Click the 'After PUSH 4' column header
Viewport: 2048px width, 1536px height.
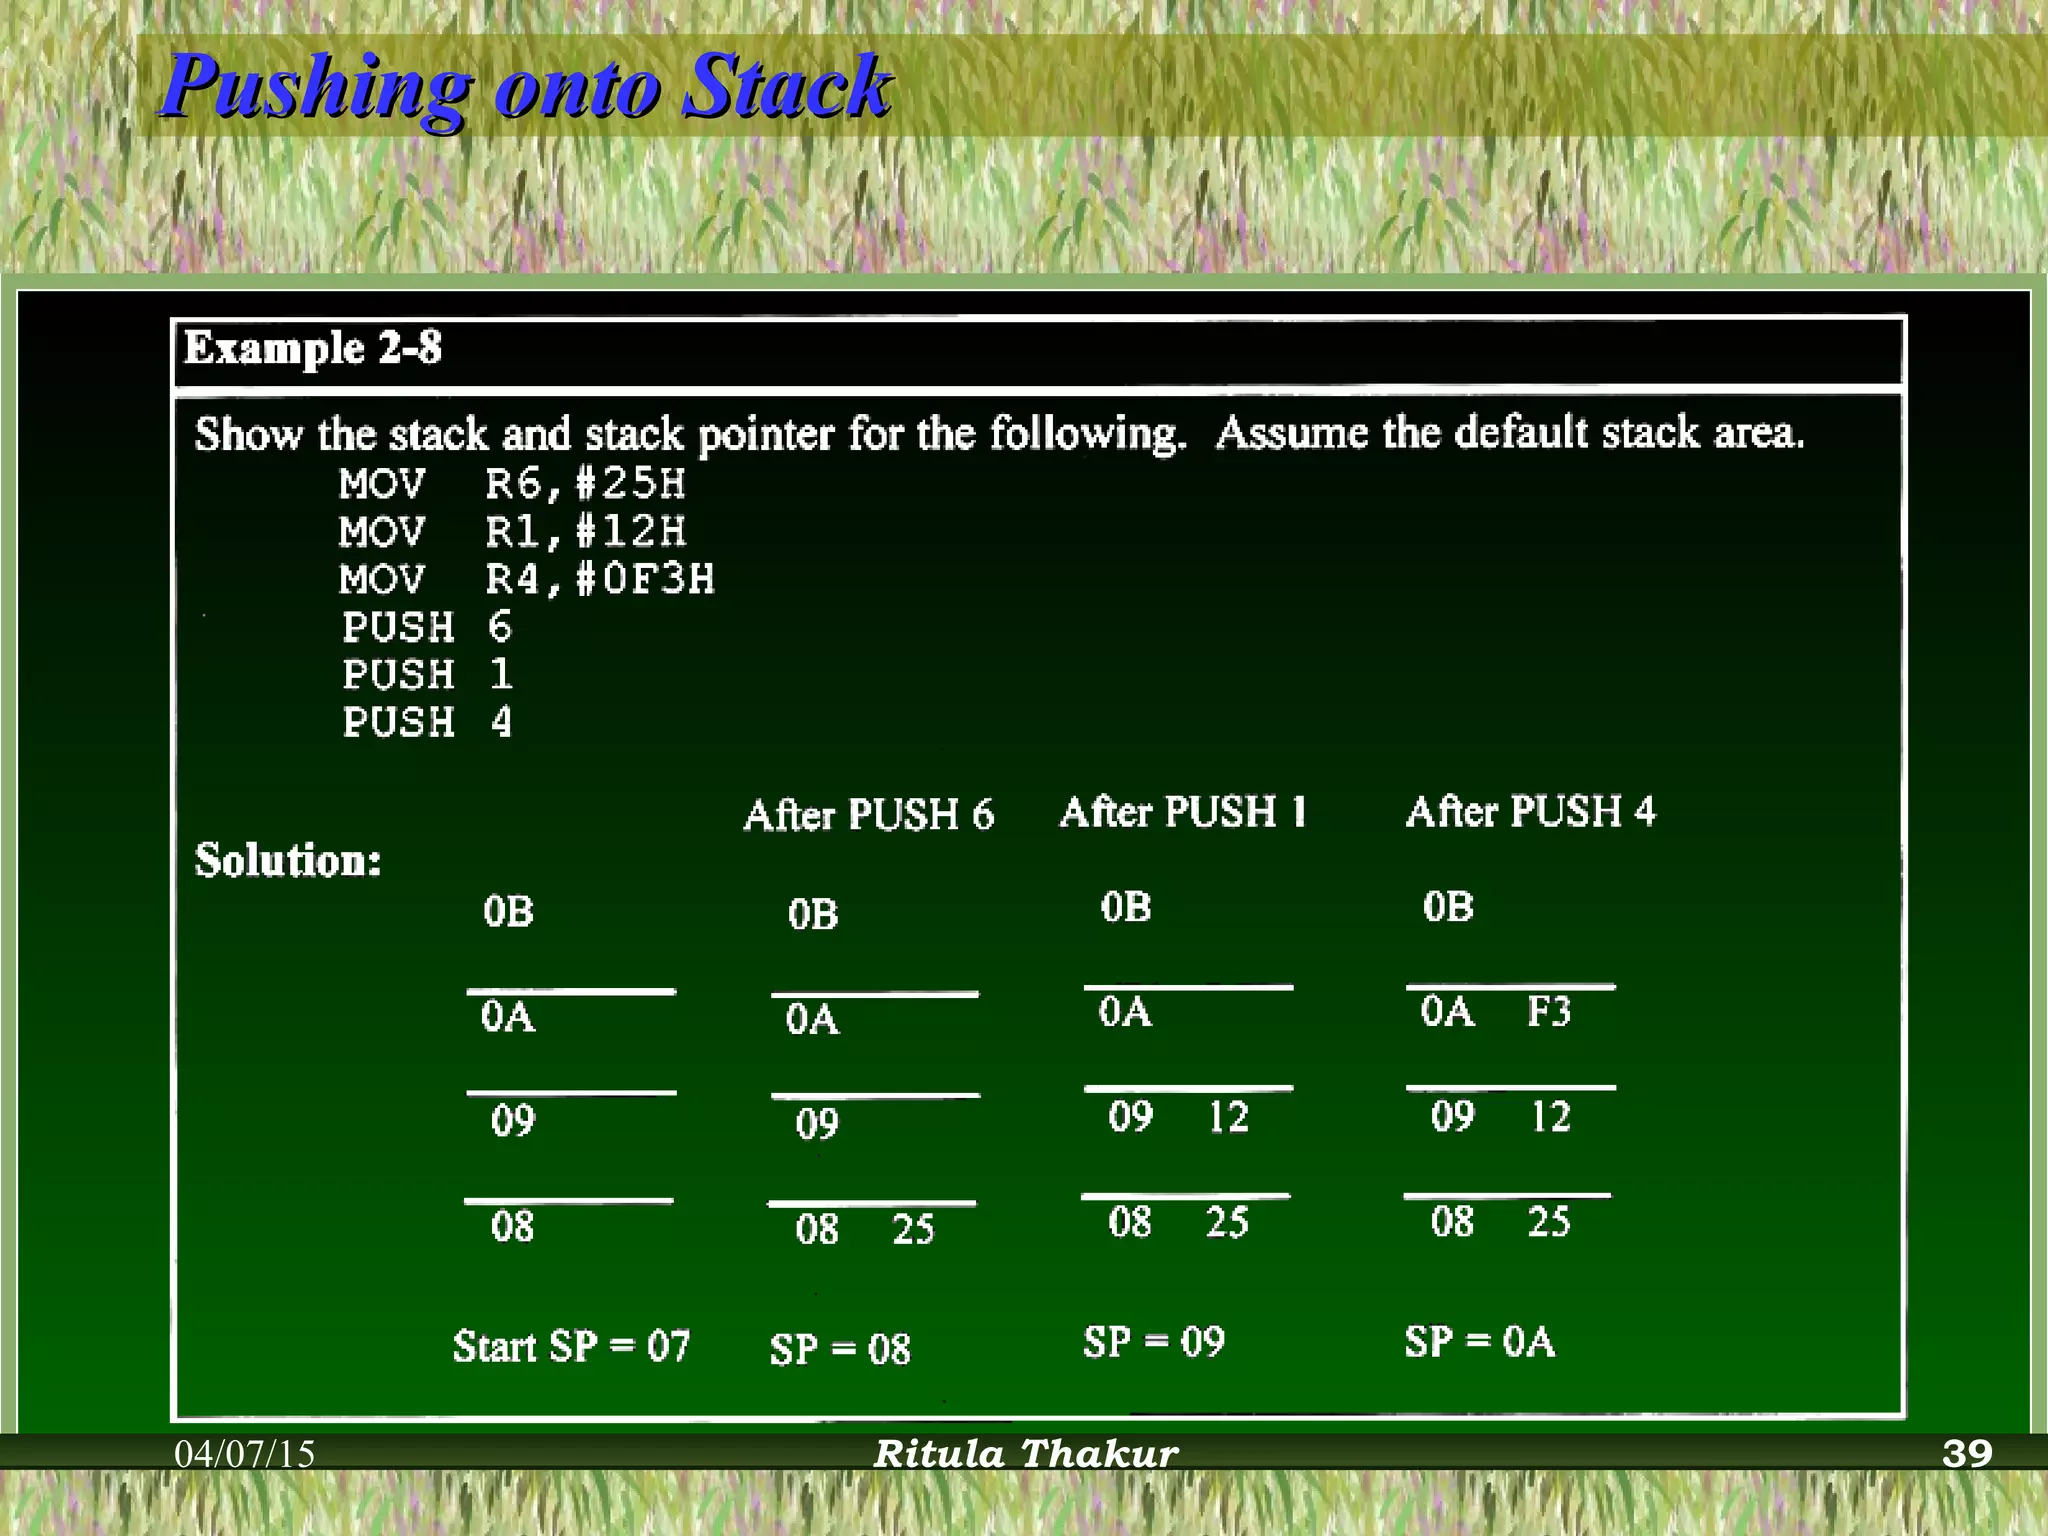click(x=1530, y=810)
